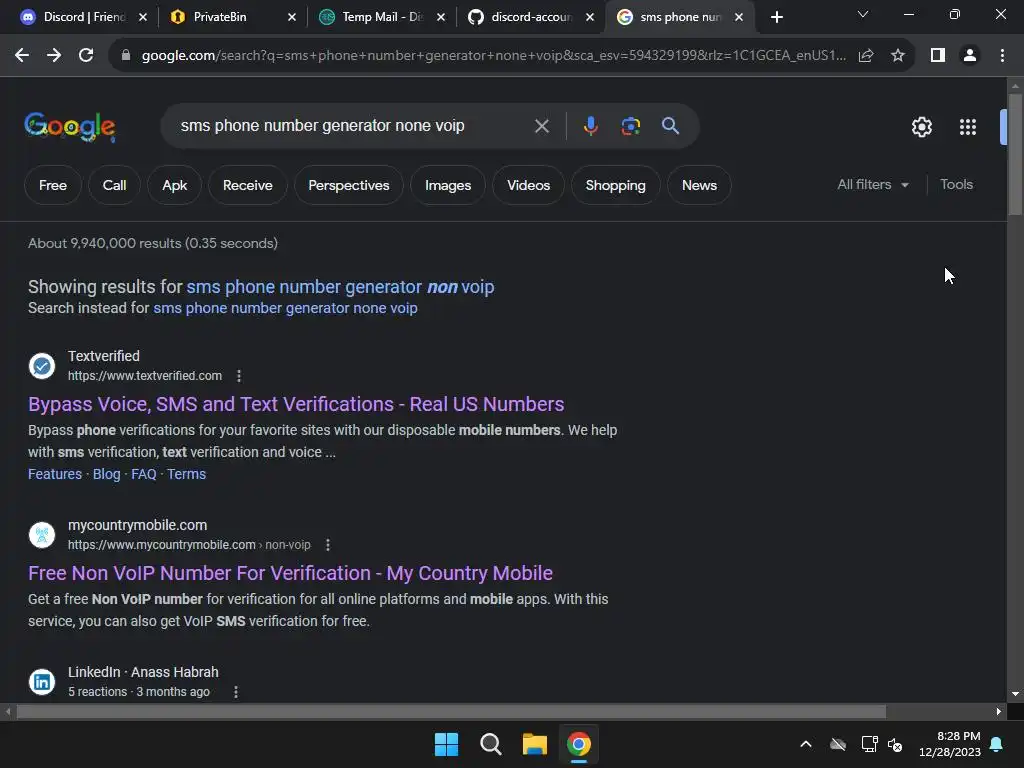Viewport: 1024px width, 768px height.
Task: Click the browser forward arrow
Action: [54, 56]
